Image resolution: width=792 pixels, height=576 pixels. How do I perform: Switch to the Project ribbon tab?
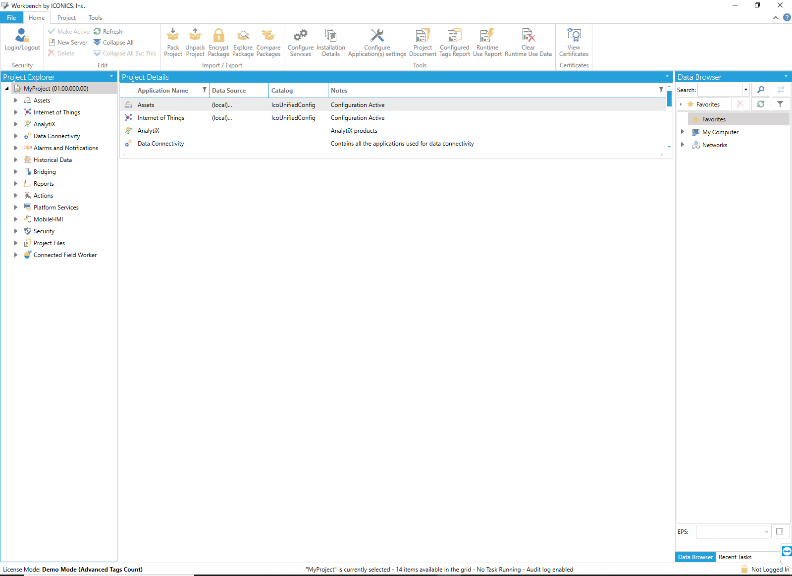tap(66, 17)
